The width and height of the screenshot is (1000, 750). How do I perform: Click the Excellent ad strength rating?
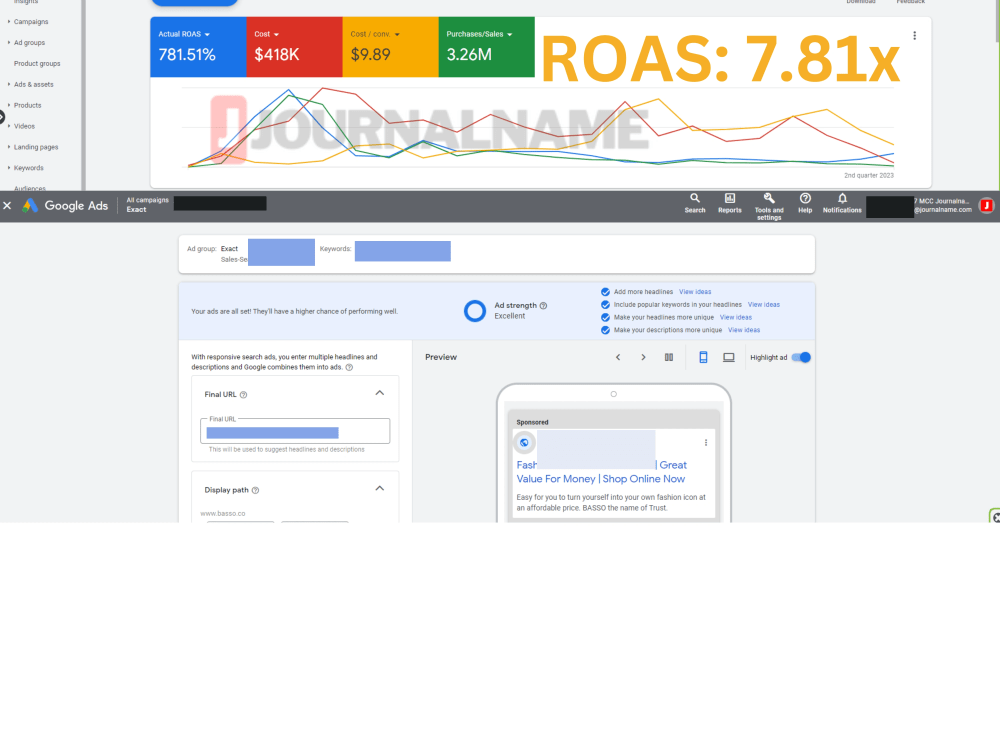pyautogui.click(x=510, y=316)
